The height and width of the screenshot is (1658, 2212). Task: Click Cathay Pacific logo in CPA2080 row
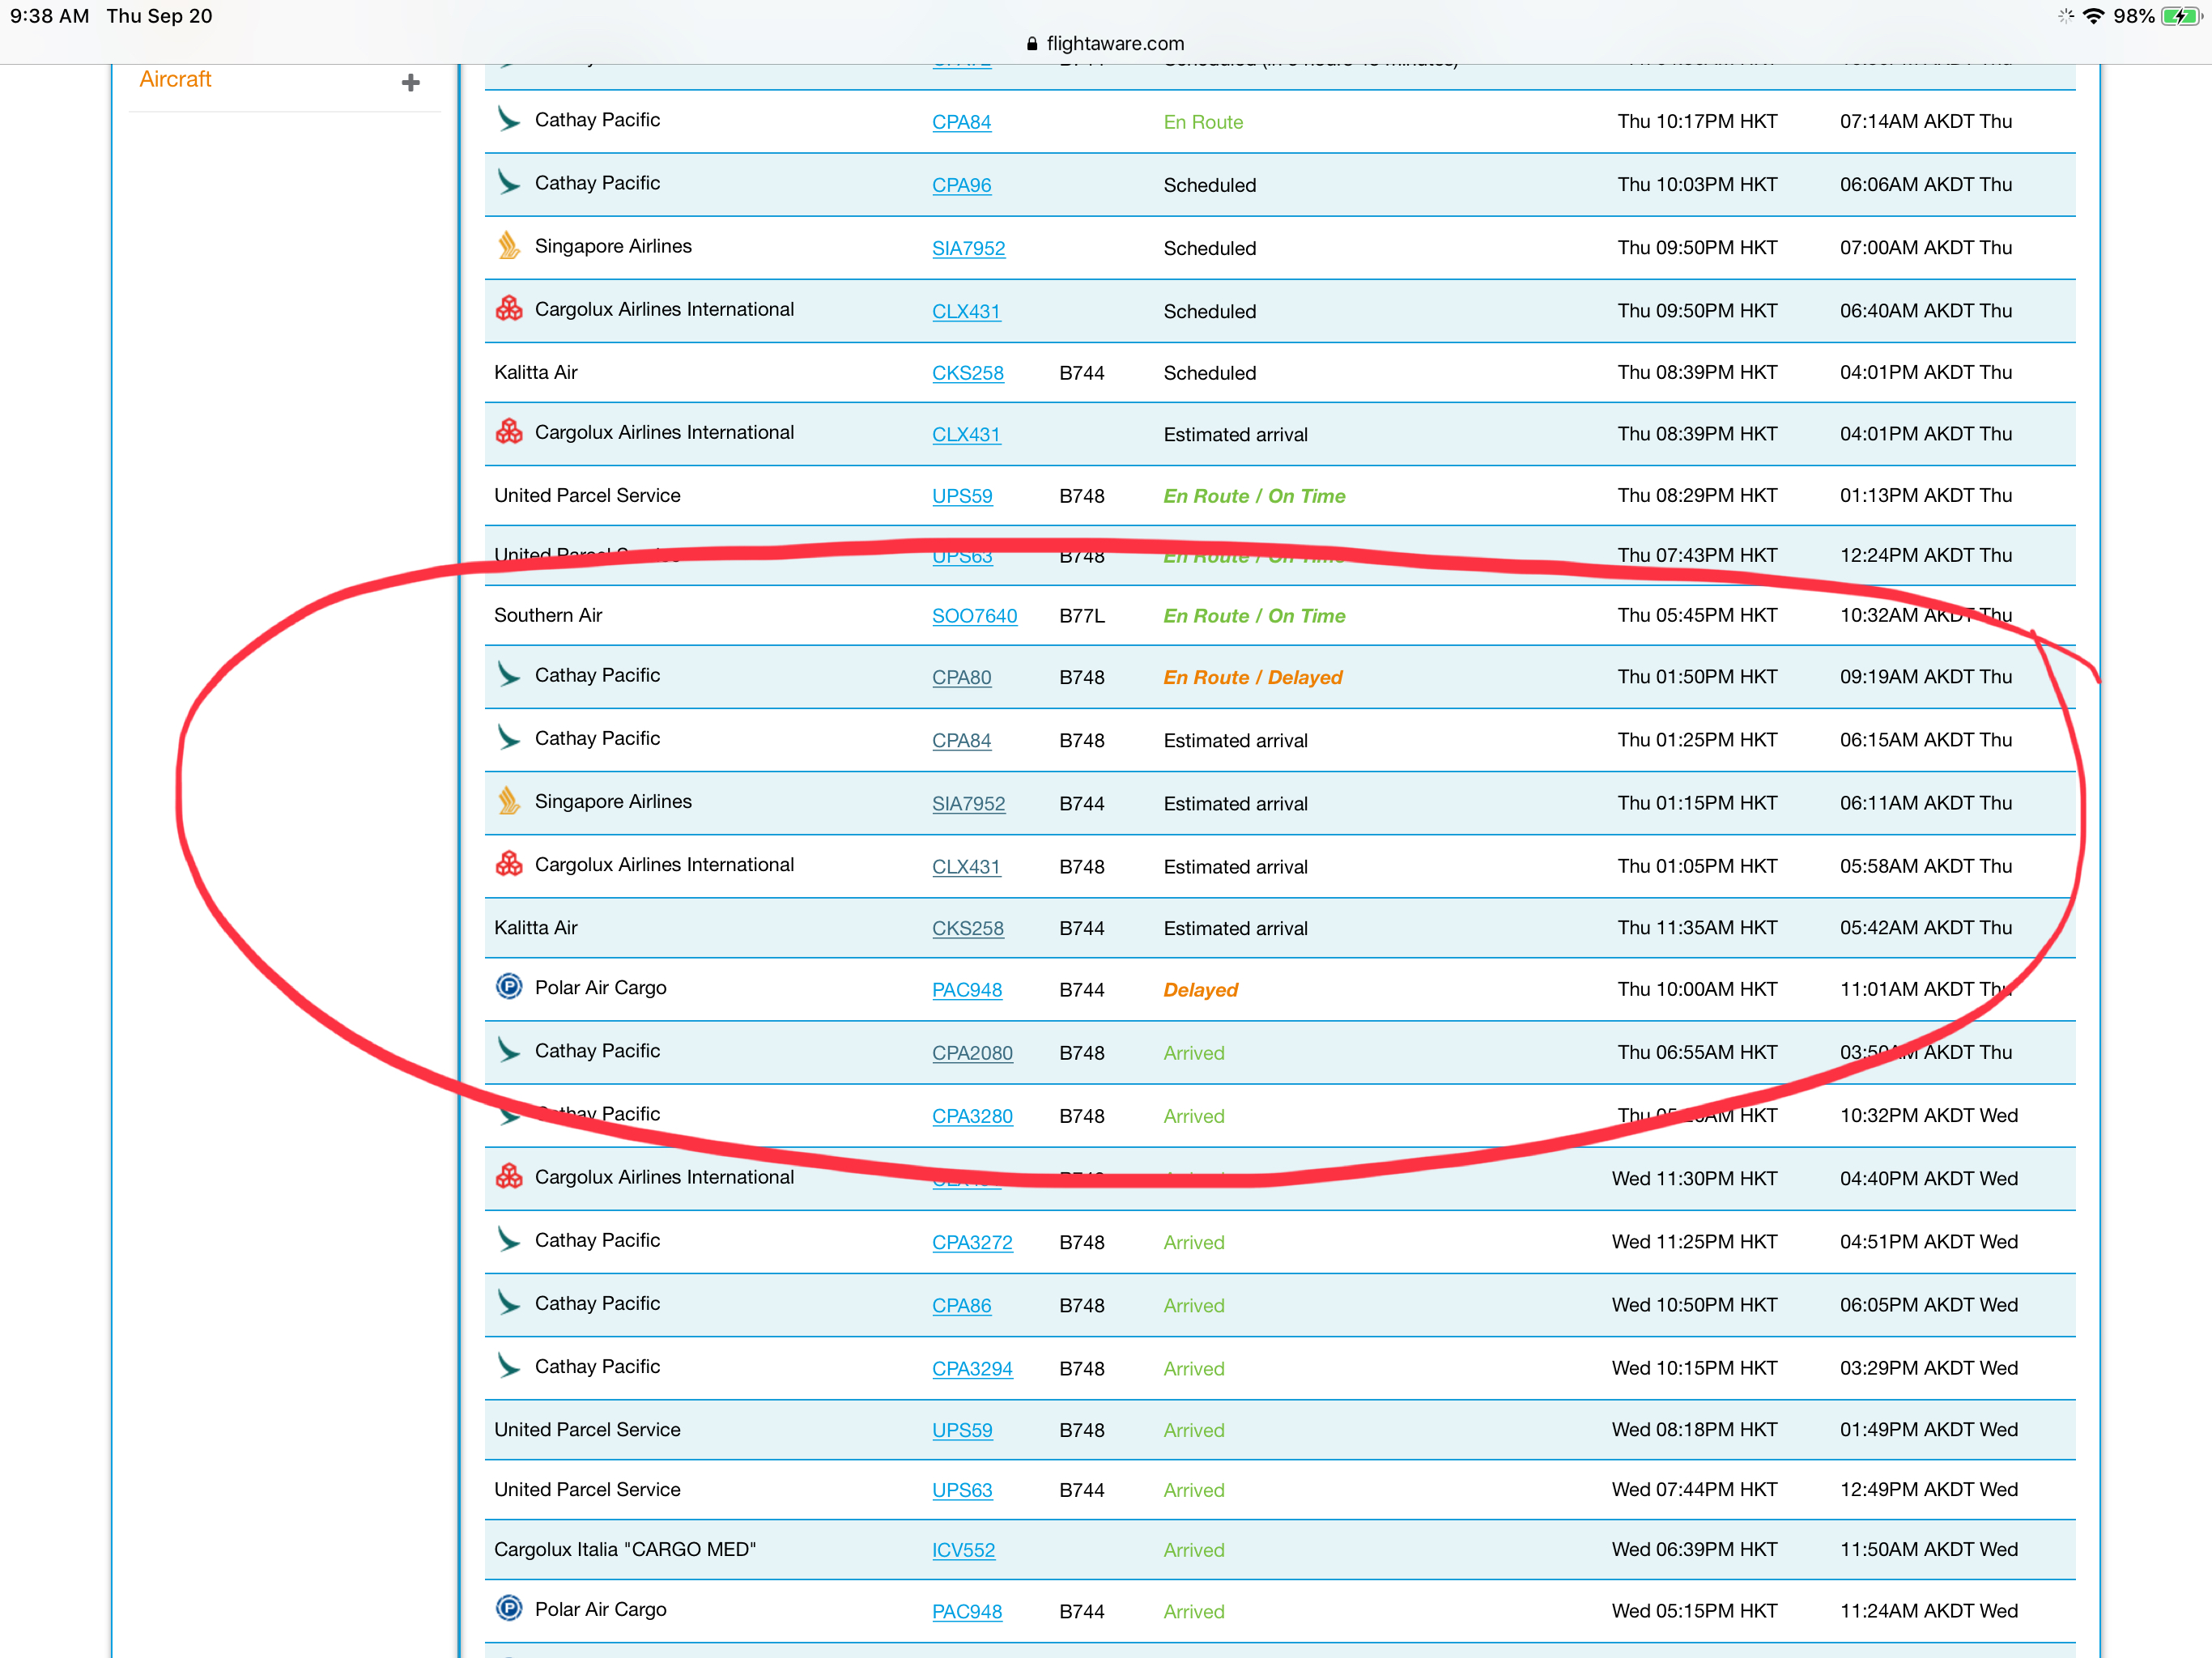click(509, 1049)
